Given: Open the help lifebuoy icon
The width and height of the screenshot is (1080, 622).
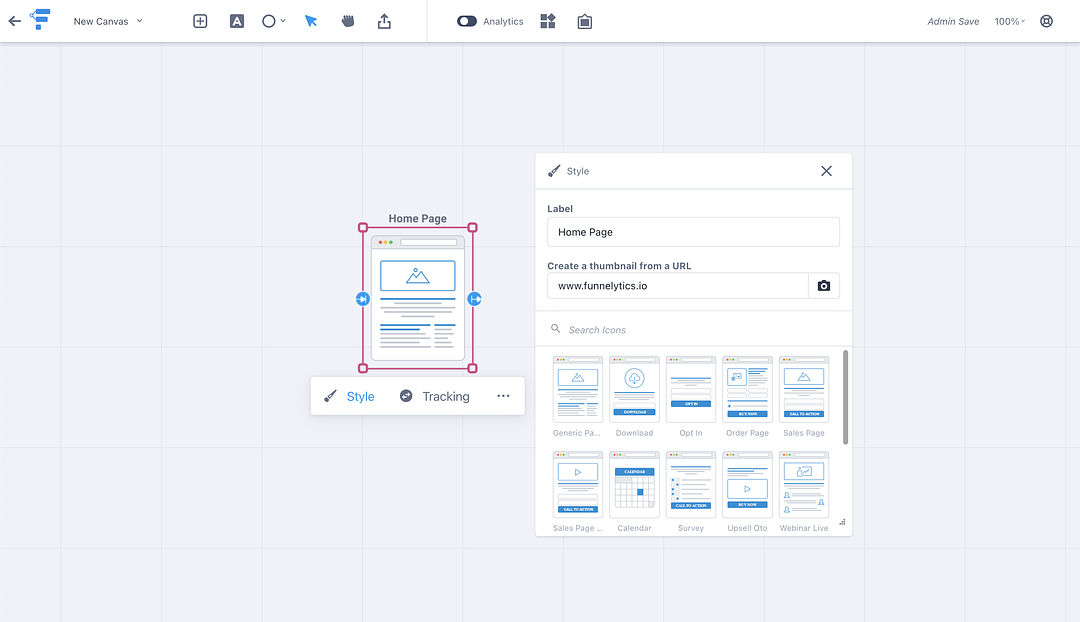Looking at the screenshot, I should 1046,21.
